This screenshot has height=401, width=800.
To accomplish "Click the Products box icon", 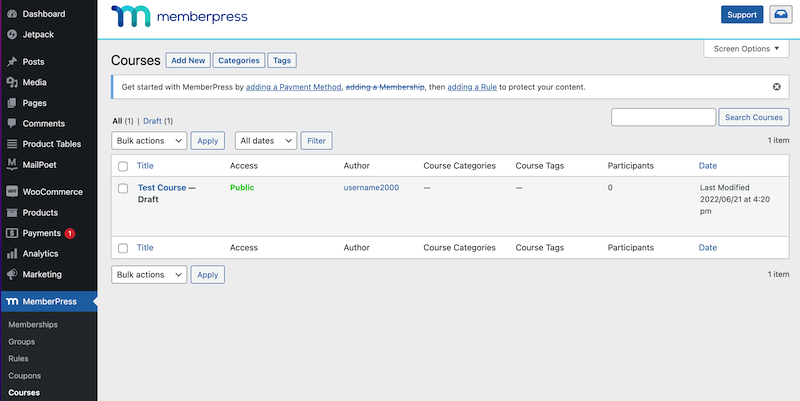I will coord(12,213).
